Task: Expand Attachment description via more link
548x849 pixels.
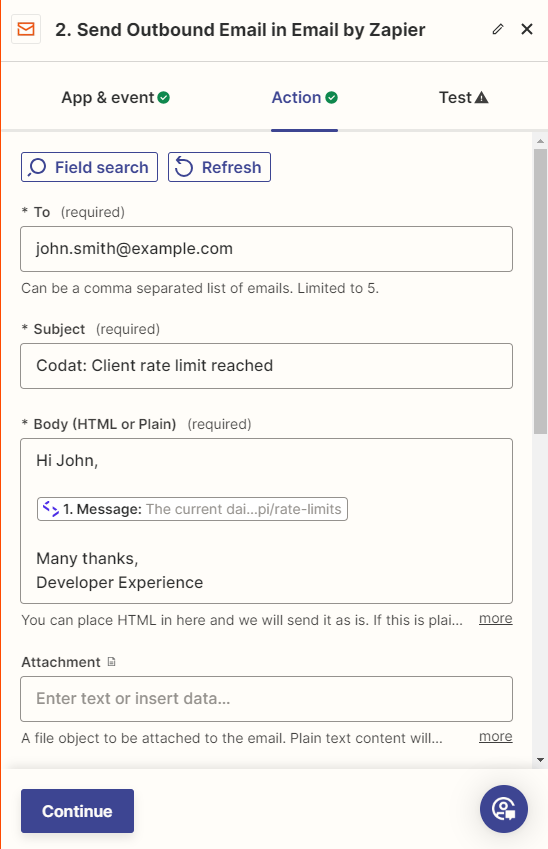Action: point(495,736)
